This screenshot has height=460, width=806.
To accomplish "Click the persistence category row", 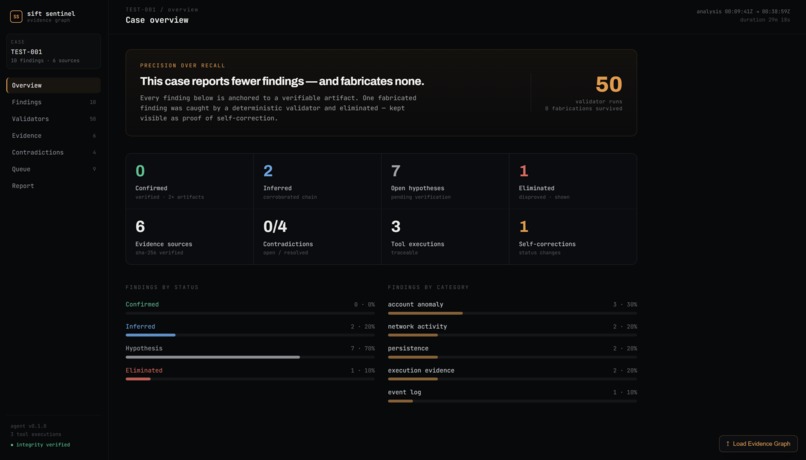I will tap(512, 352).
